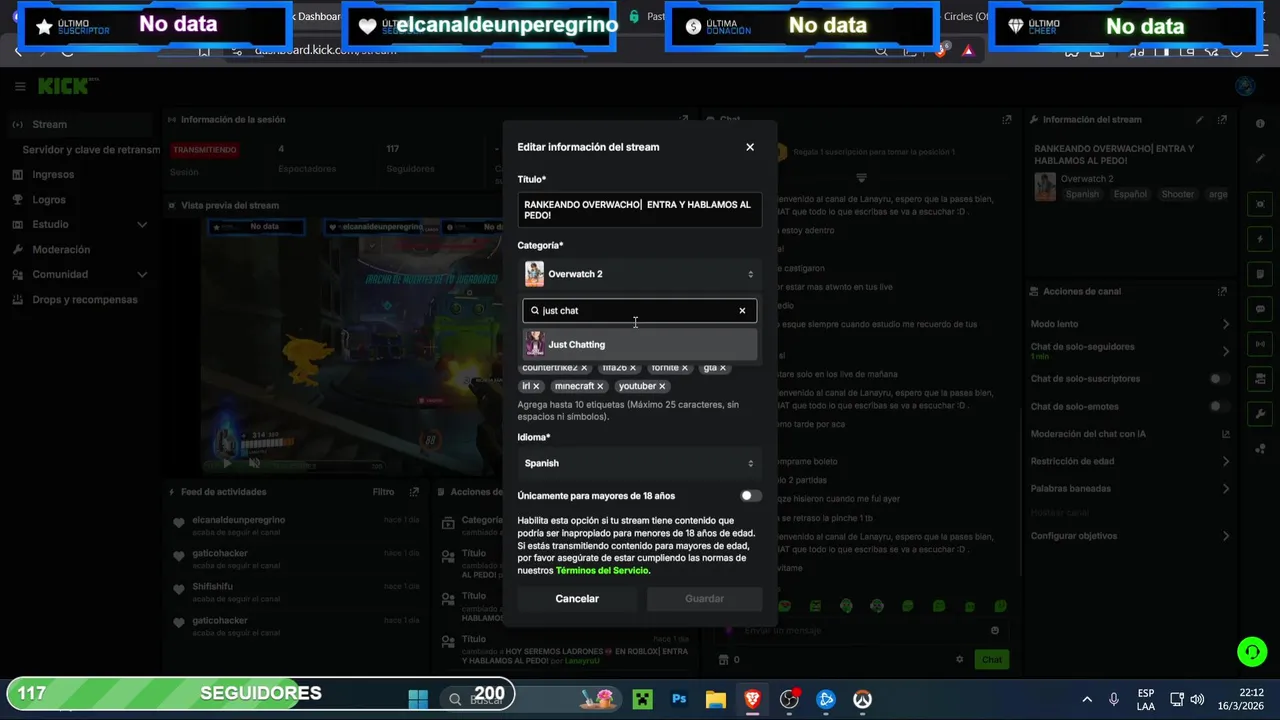Click the info icon in right toolbar
Image resolution: width=1280 pixels, height=720 pixels.
(x=1260, y=124)
